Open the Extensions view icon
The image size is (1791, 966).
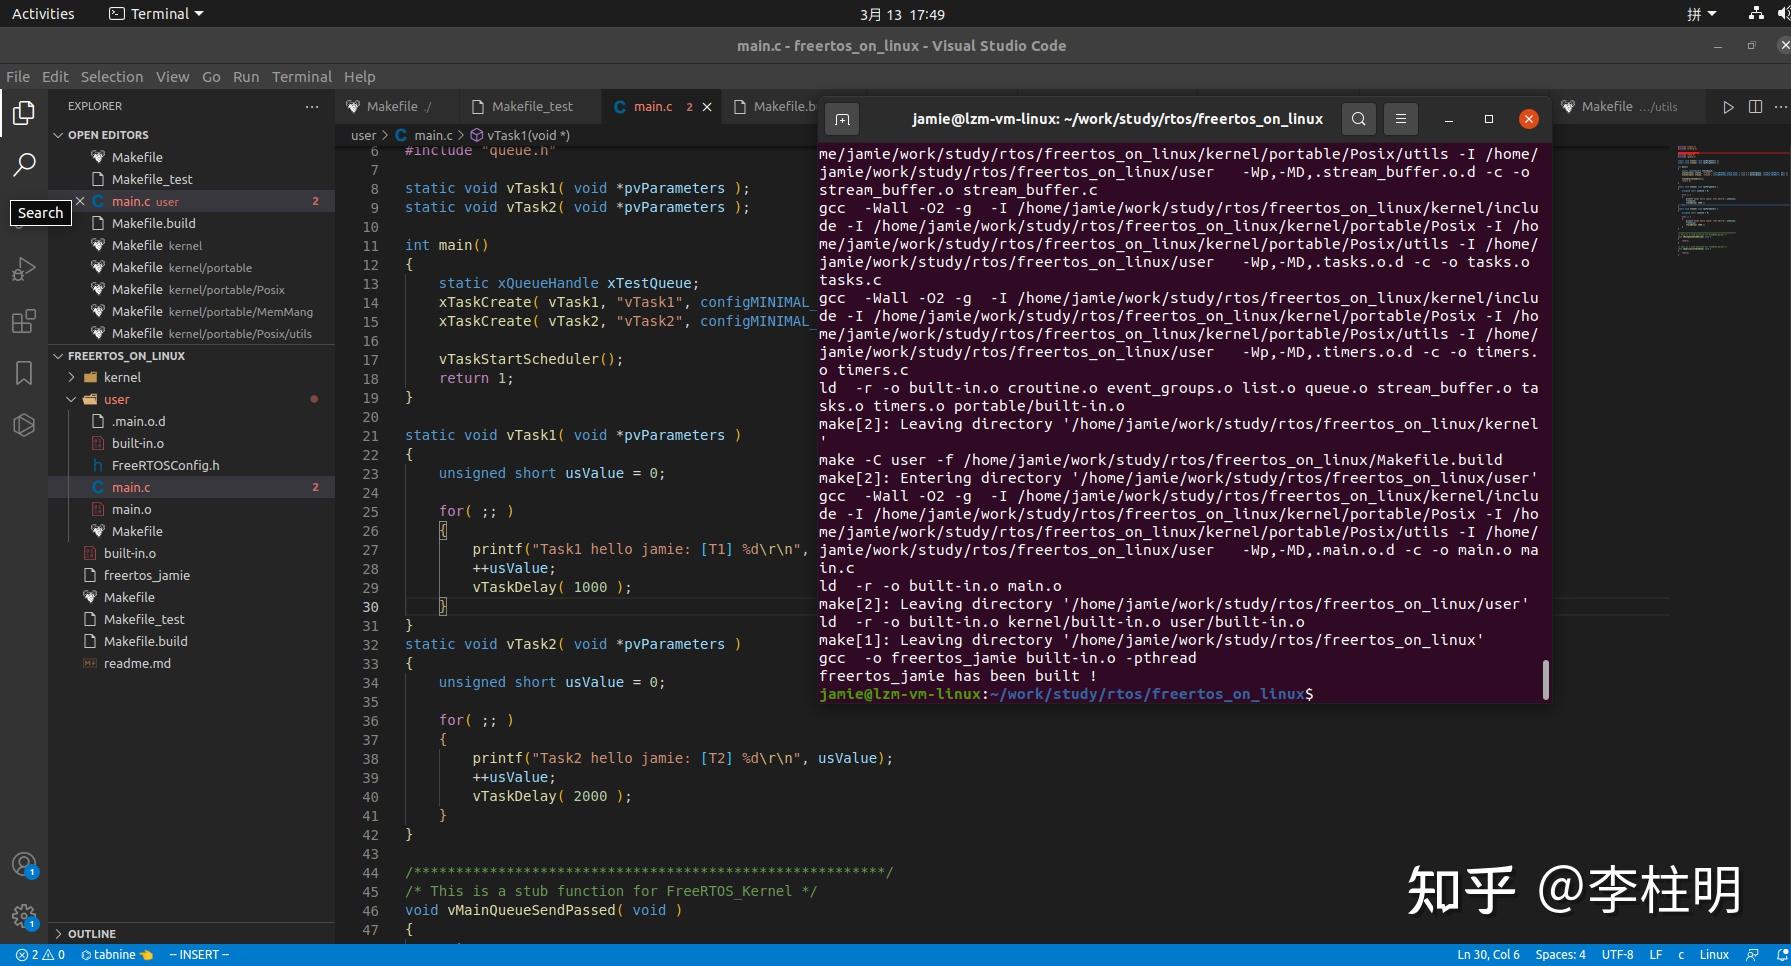click(24, 321)
